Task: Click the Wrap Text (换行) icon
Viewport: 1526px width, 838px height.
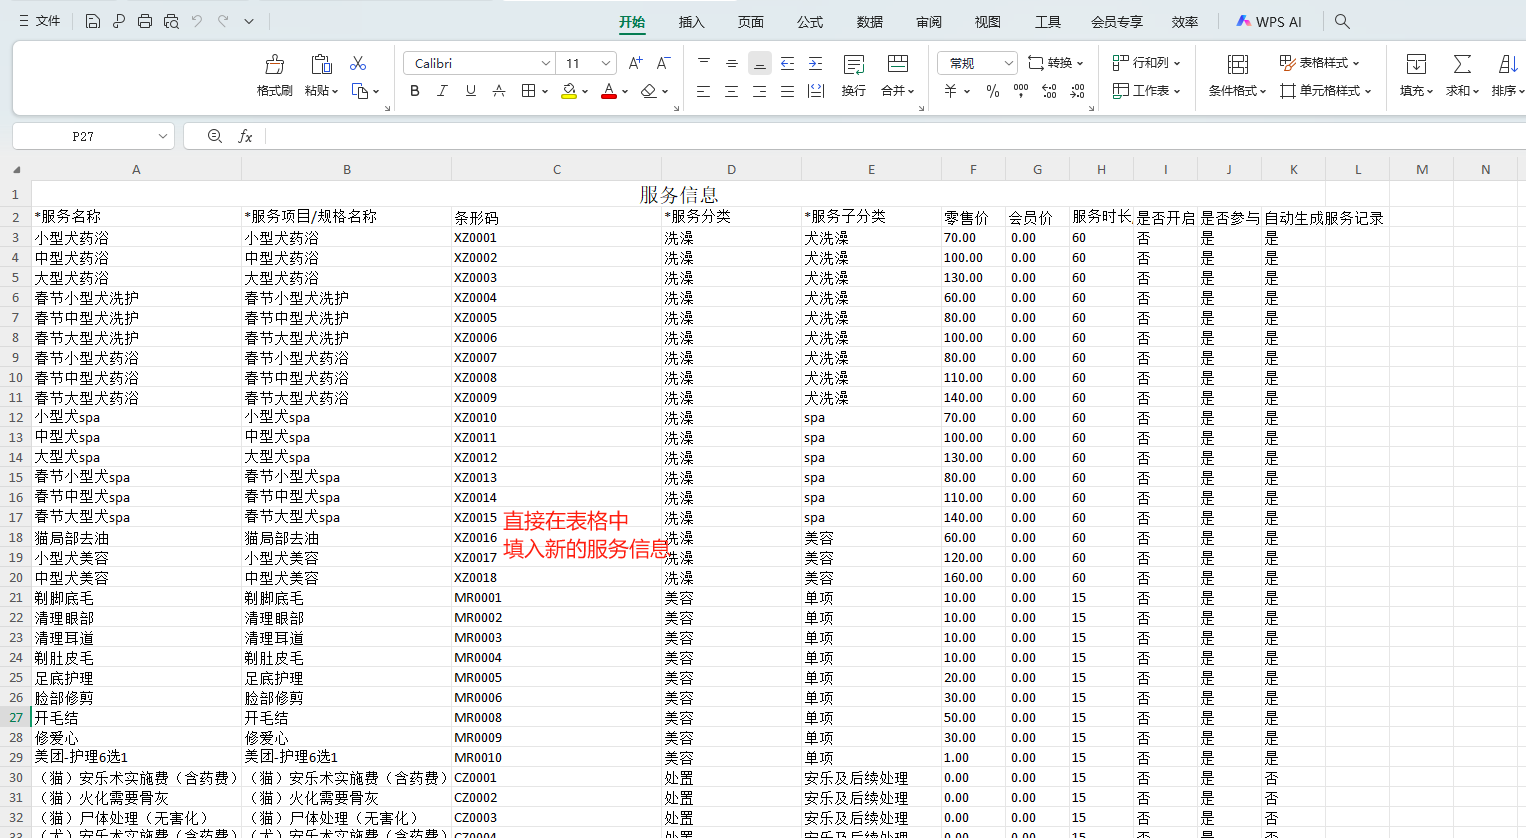Action: [854, 65]
